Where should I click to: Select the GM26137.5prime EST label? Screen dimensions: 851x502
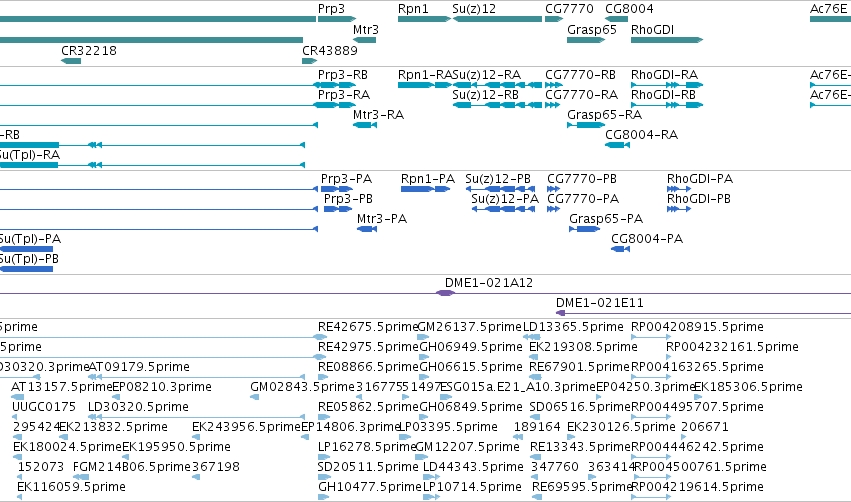click(469, 327)
